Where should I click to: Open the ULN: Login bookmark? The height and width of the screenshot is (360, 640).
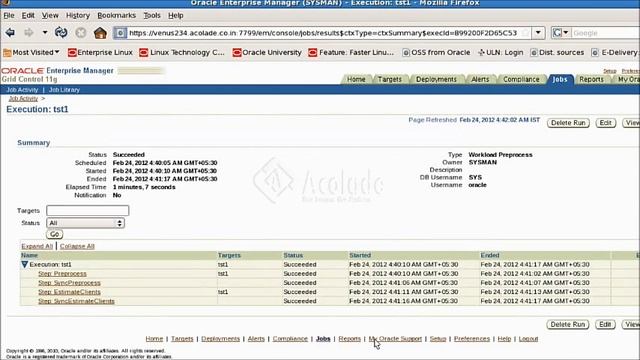[x=500, y=52]
